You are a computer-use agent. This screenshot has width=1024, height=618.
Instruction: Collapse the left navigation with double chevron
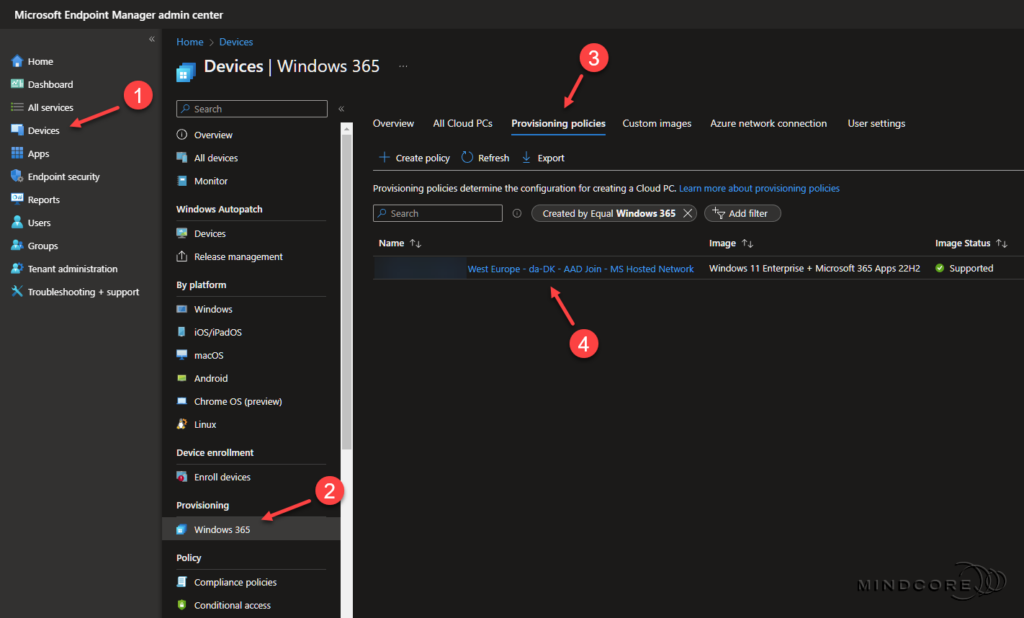tap(152, 39)
